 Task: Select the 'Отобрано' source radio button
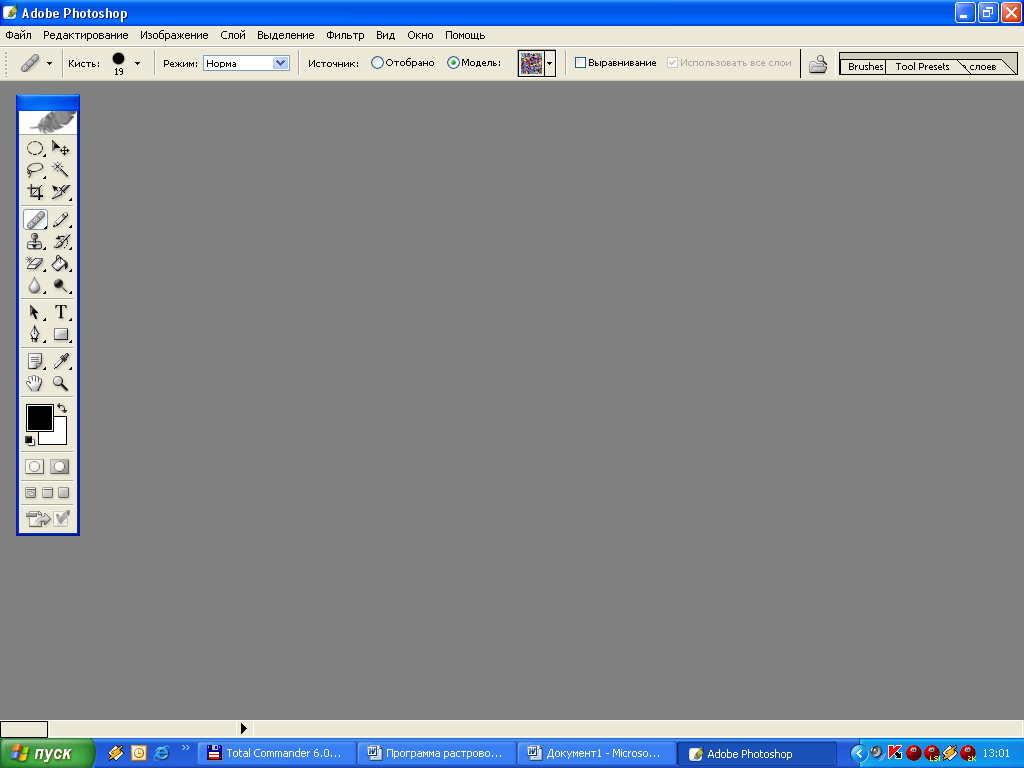pyautogui.click(x=377, y=63)
